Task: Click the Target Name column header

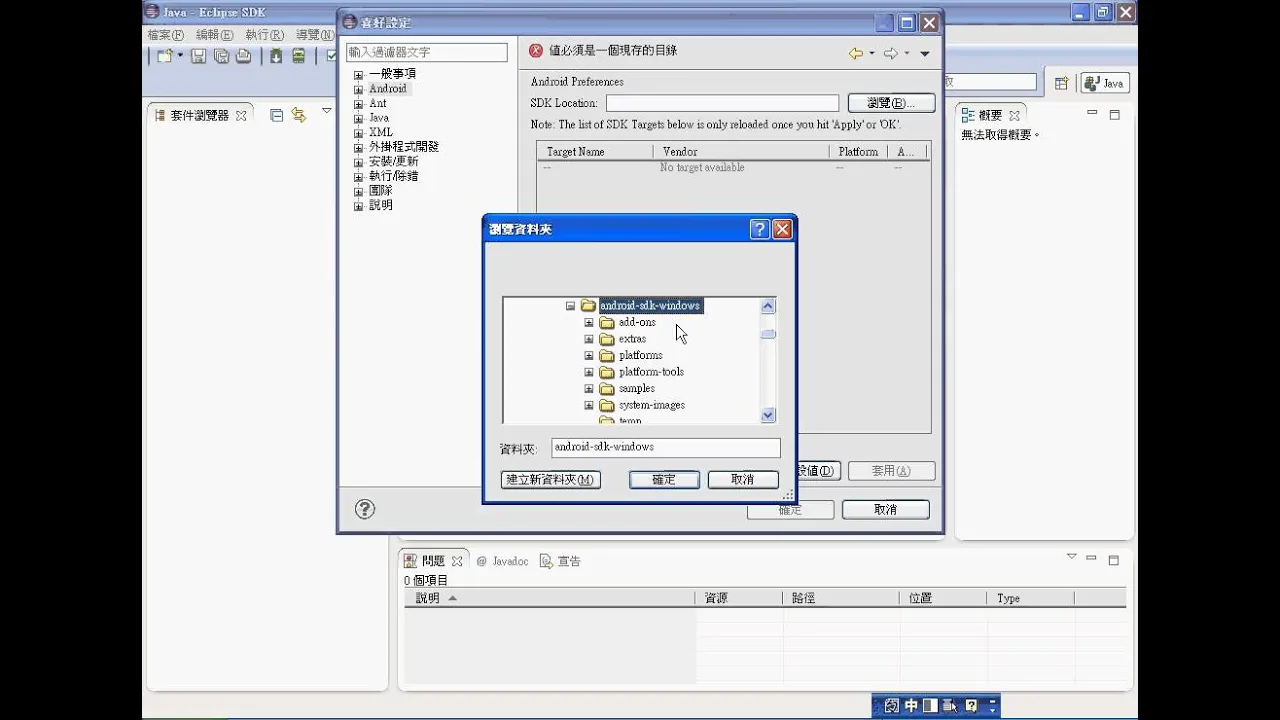Action: [x=593, y=152]
